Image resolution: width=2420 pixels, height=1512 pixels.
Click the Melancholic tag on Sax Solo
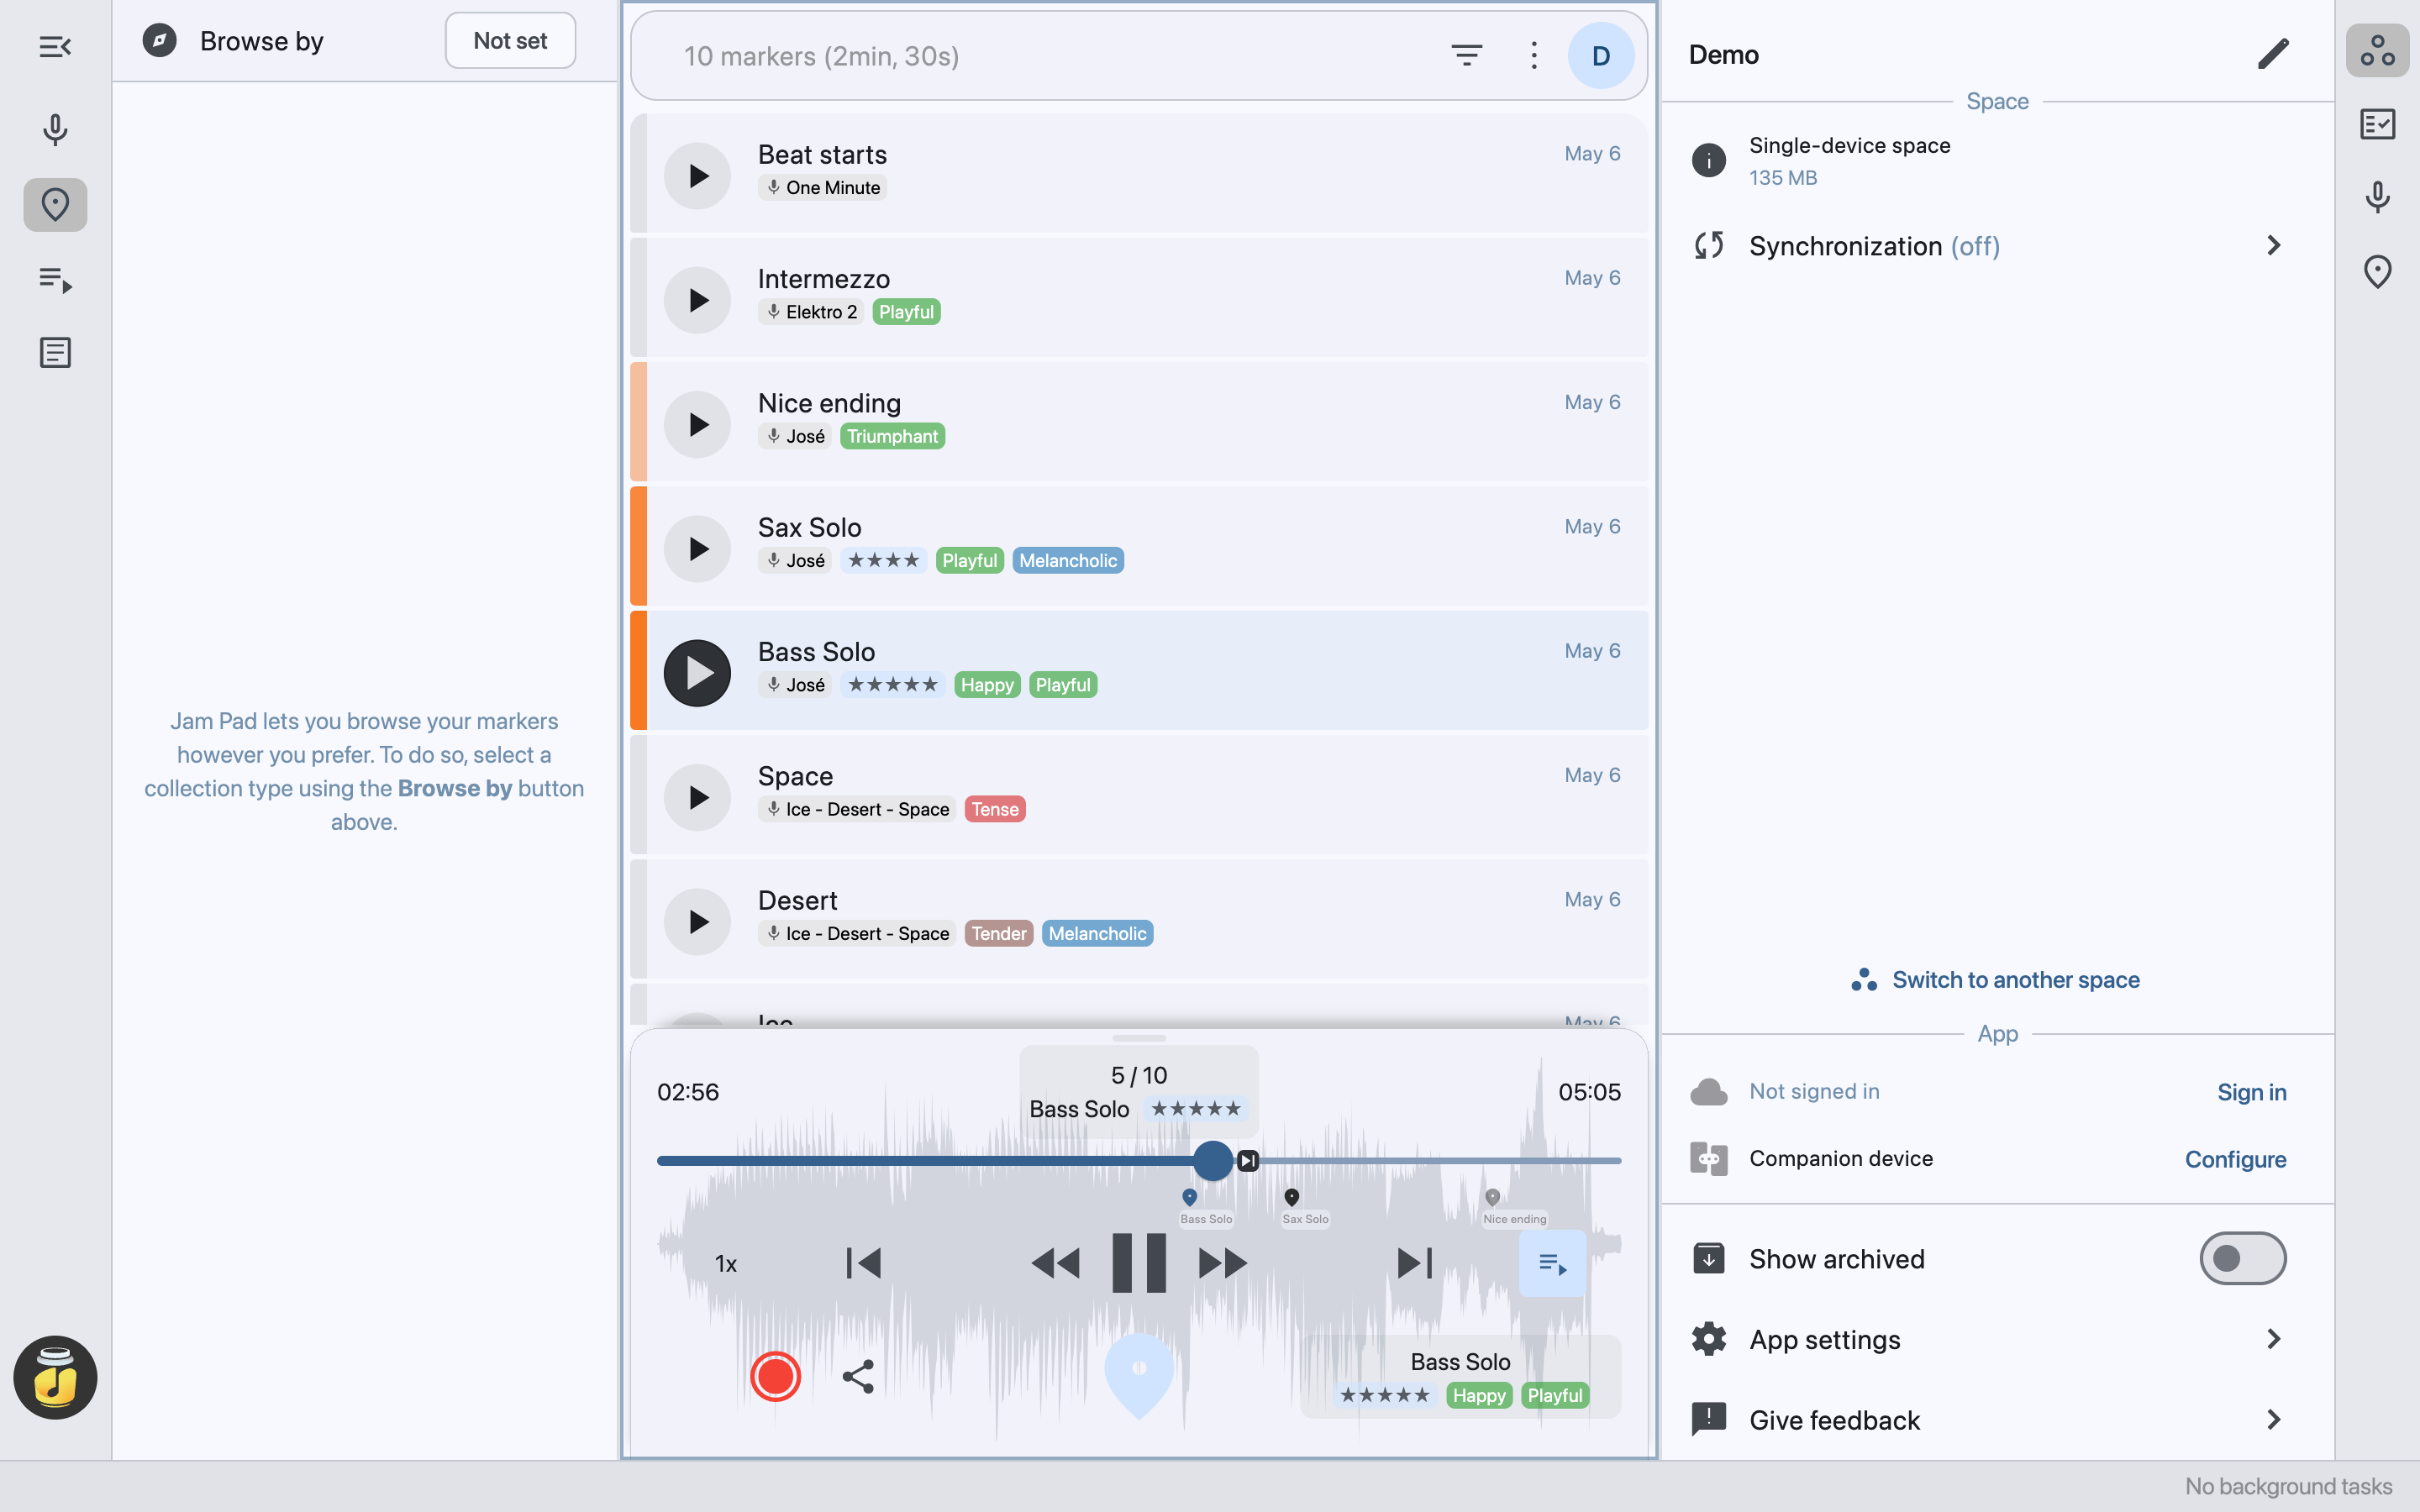pos(1068,561)
